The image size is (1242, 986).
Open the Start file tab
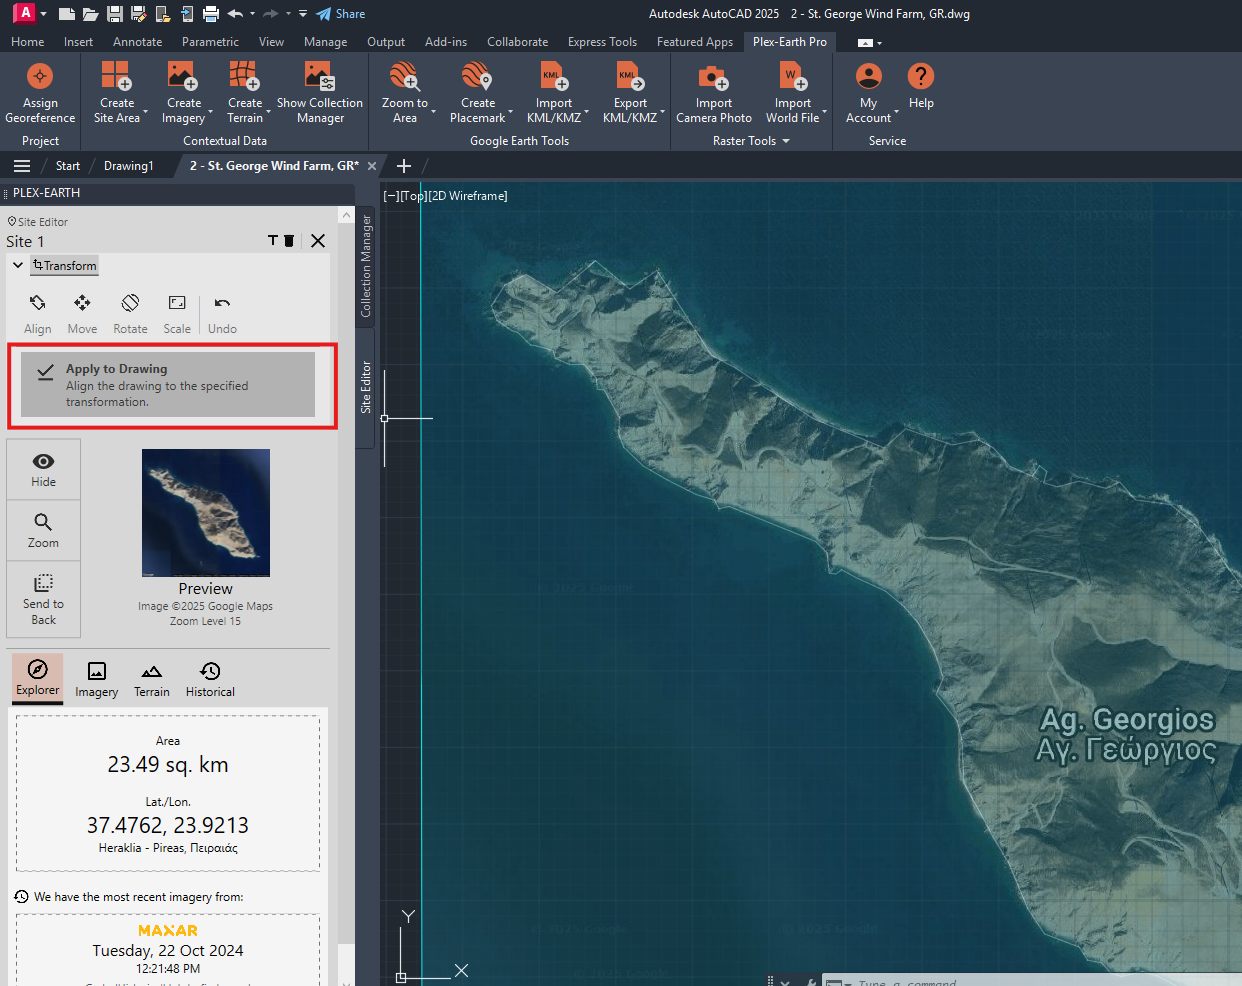tap(68, 166)
